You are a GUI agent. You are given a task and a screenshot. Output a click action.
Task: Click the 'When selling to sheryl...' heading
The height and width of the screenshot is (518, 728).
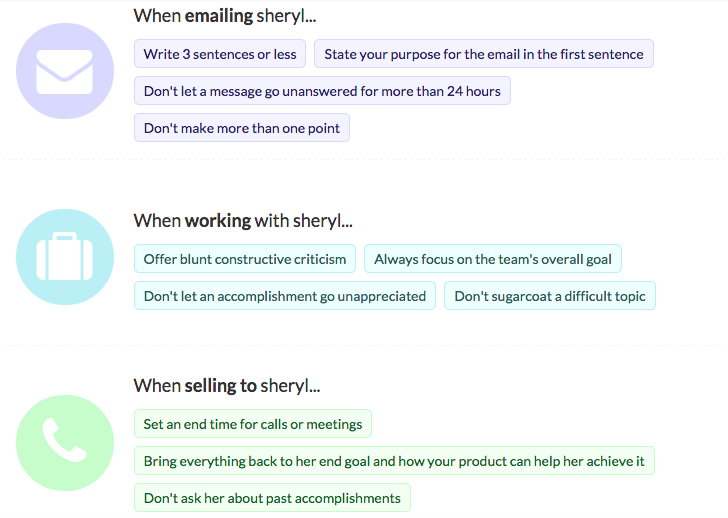pyautogui.click(x=227, y=386)
